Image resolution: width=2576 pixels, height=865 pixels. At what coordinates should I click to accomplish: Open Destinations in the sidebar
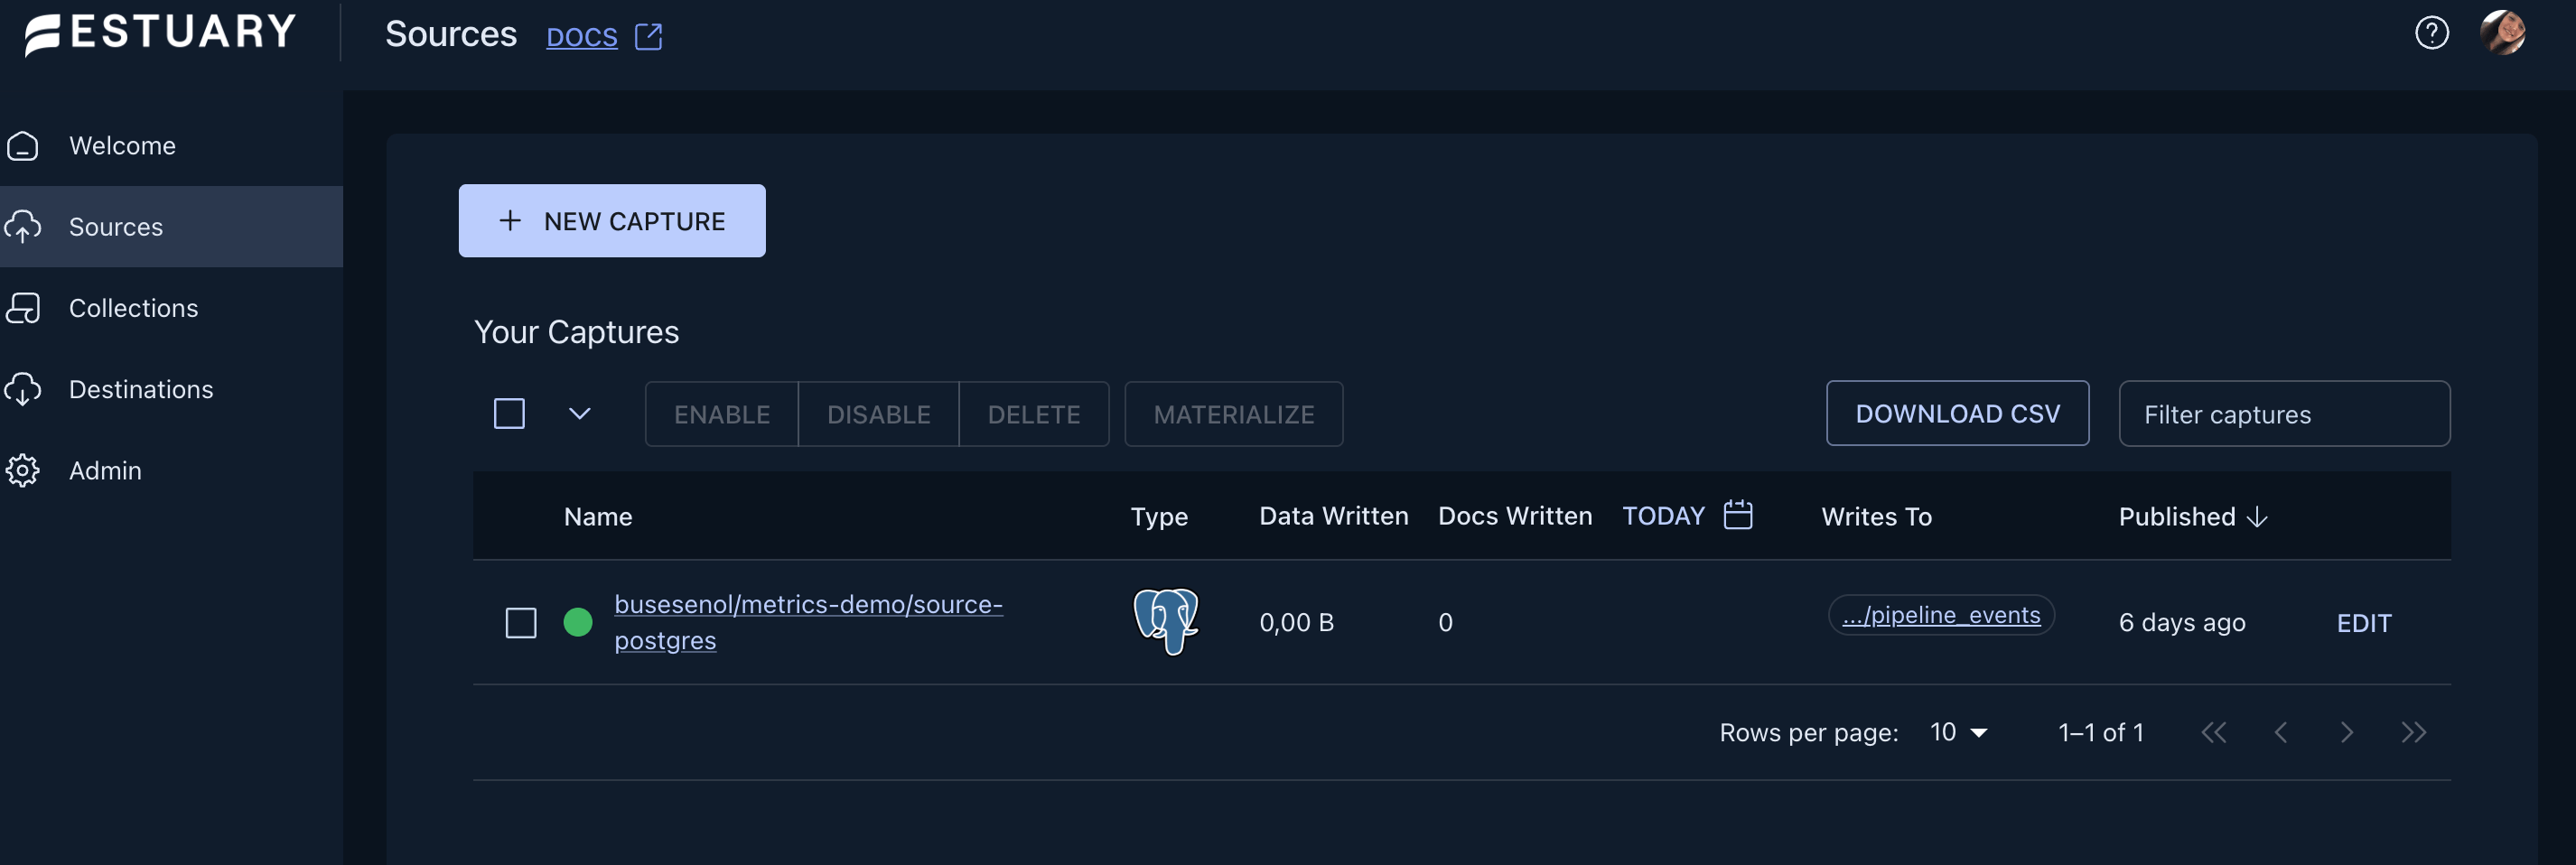[x=140, y=389]
